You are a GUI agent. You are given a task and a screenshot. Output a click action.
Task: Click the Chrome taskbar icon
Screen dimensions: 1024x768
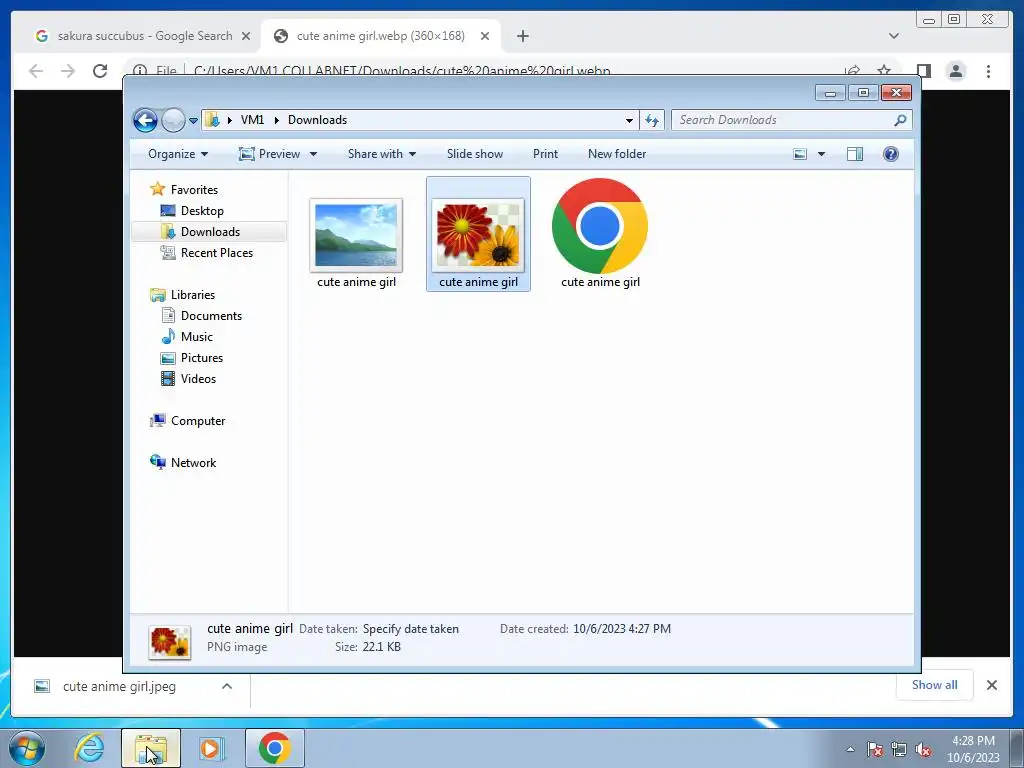(x=274, y=748)
